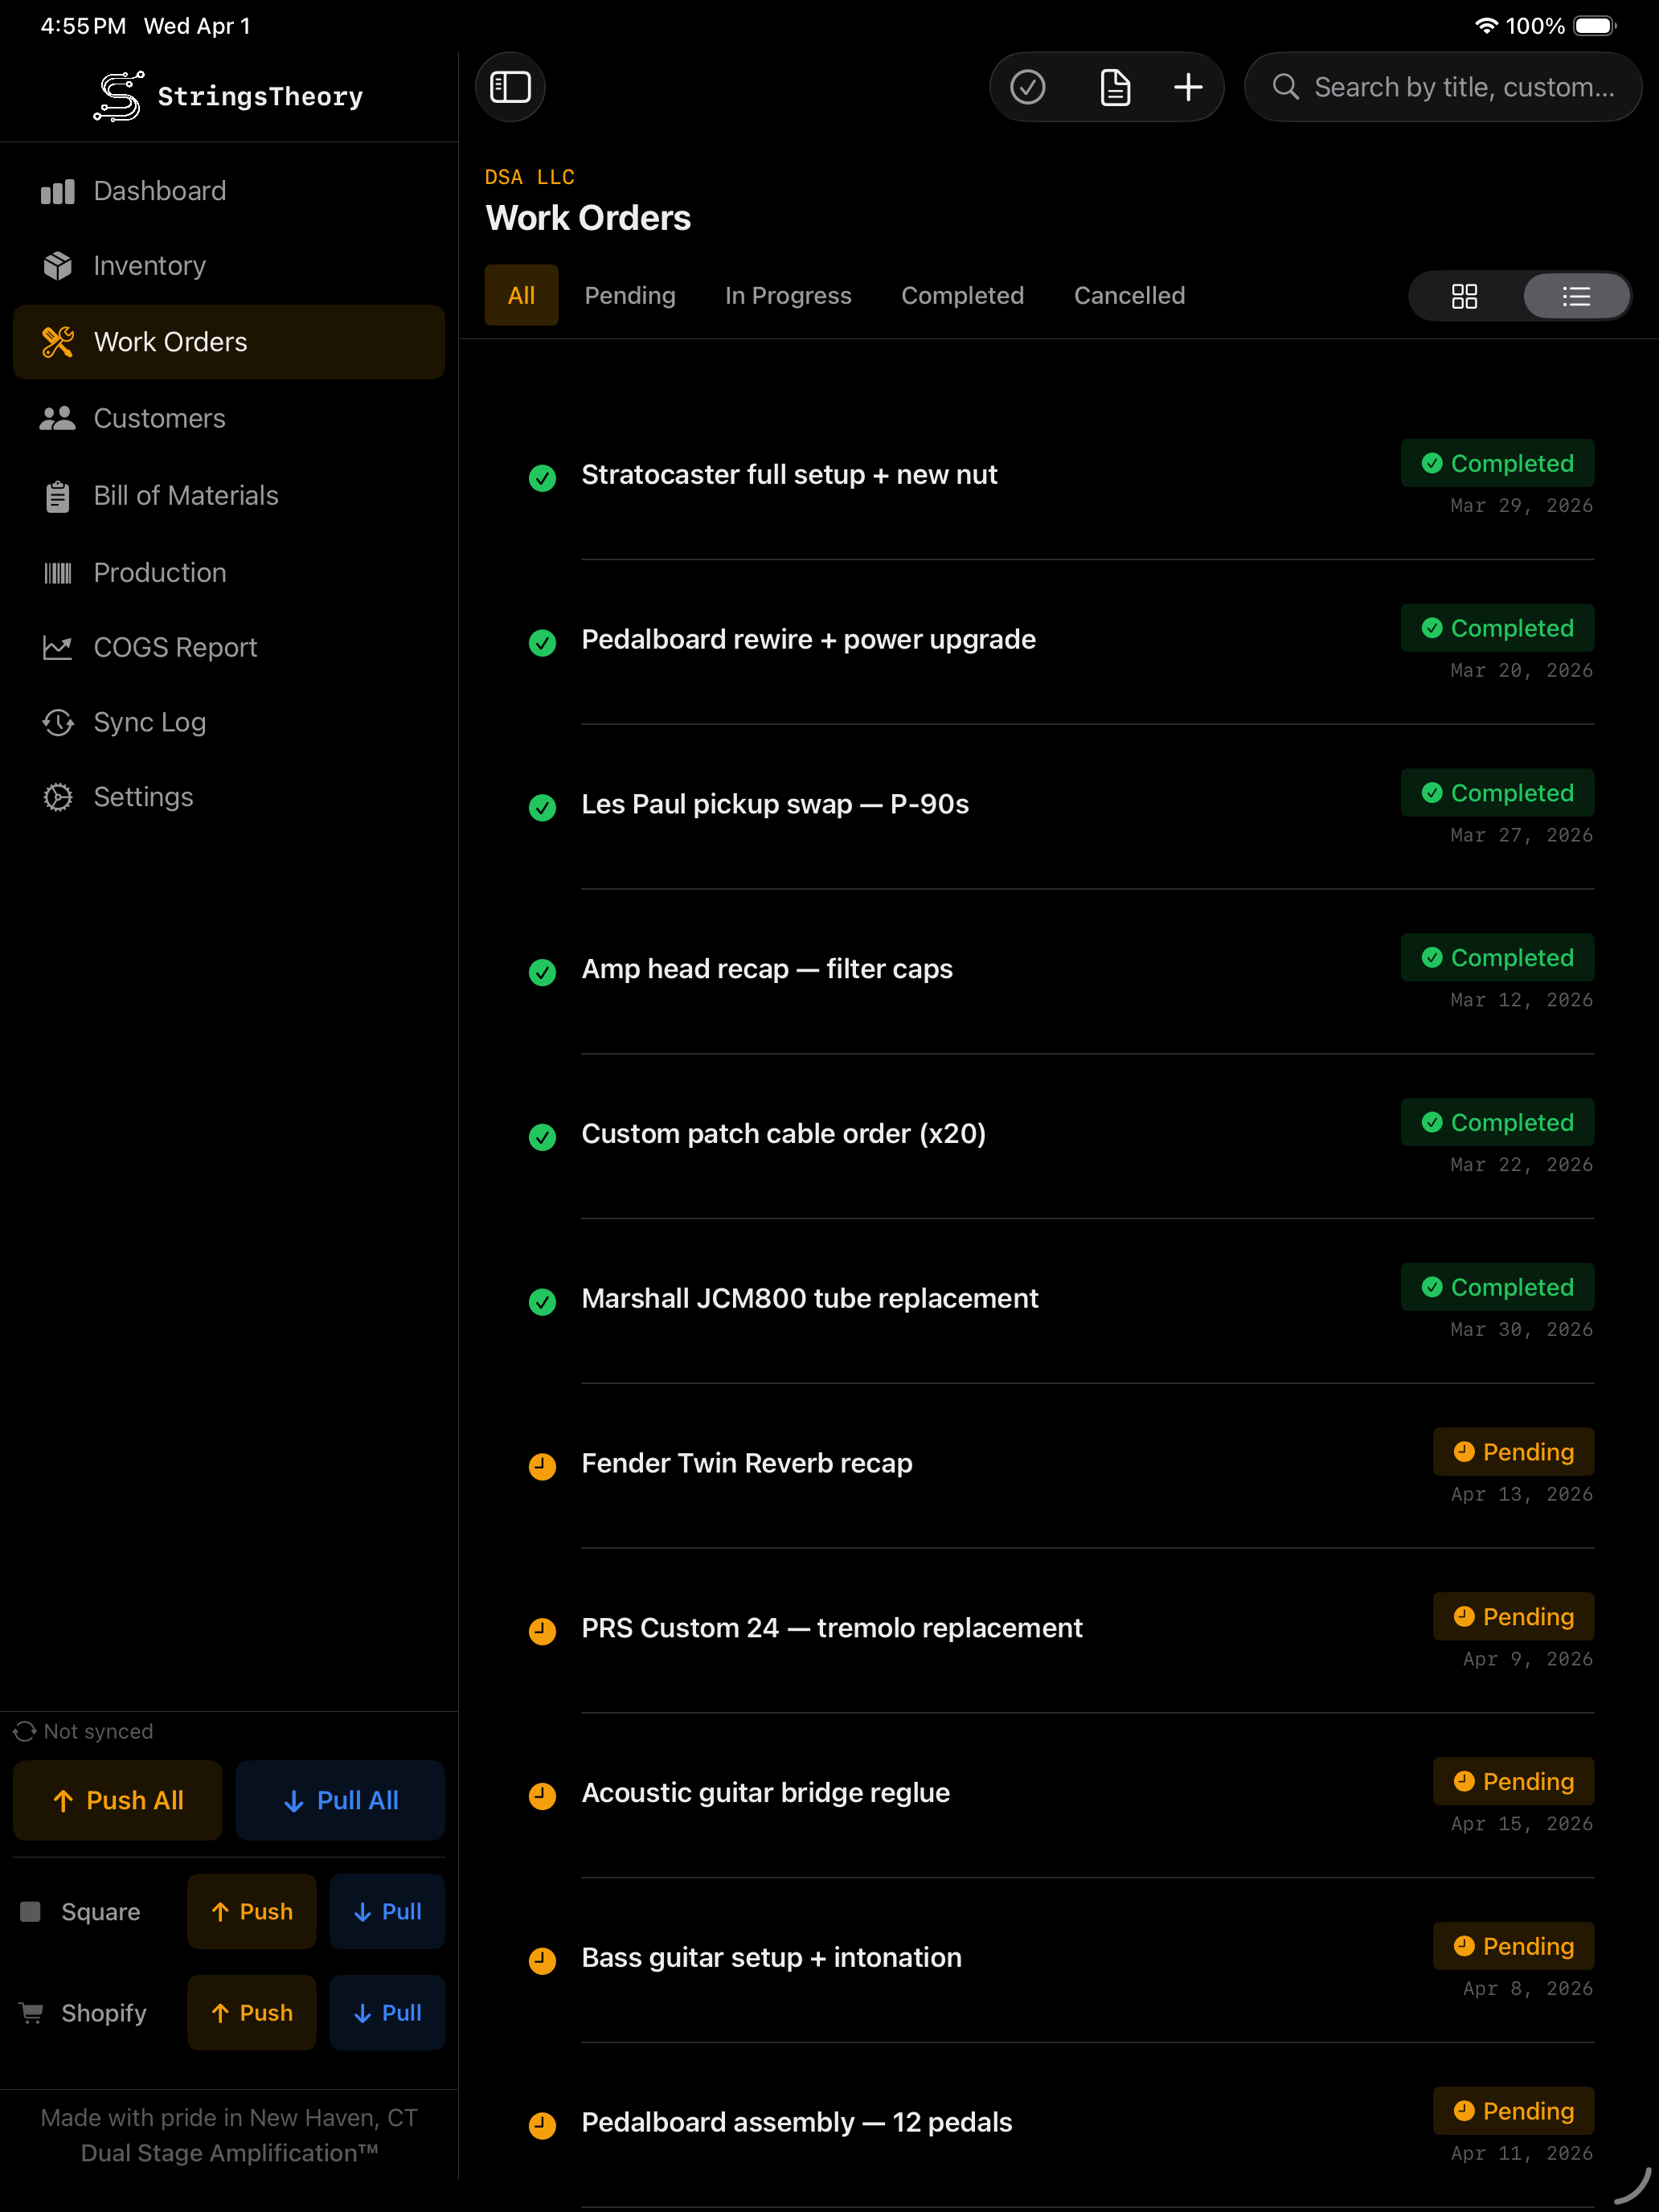Switch to the Completed filter tab
This screenshot has width=1659, height=2212.
click(x=962, y=295)
